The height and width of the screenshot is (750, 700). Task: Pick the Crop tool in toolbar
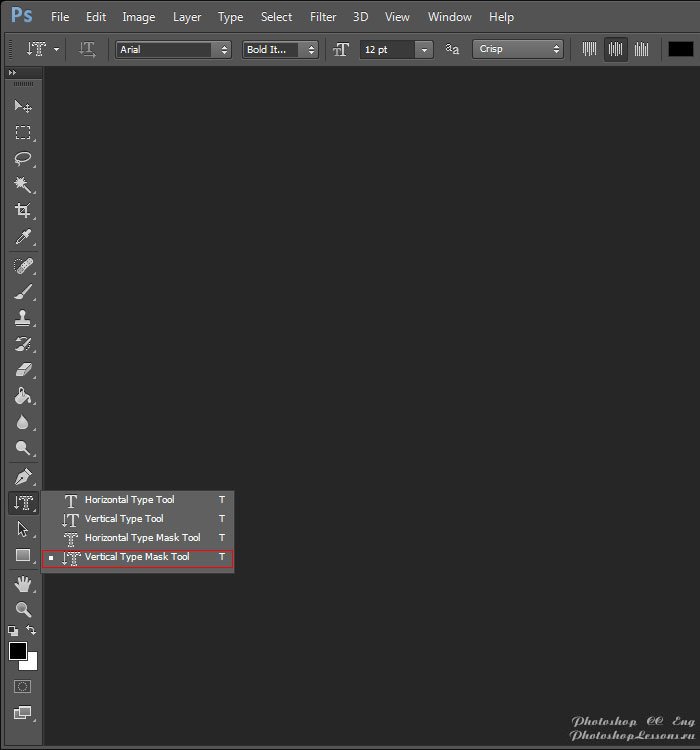(x=22, y=211)
